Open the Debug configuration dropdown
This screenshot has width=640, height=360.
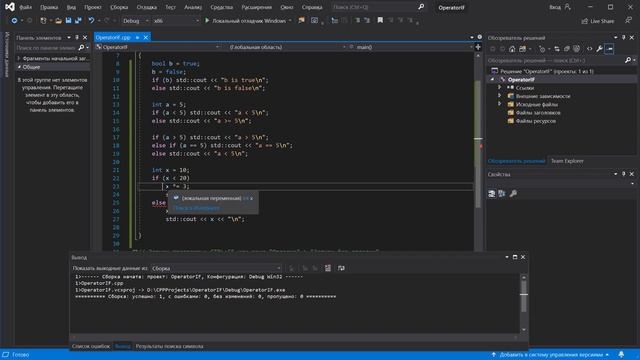pyautogui.click(x=136, y=20)
